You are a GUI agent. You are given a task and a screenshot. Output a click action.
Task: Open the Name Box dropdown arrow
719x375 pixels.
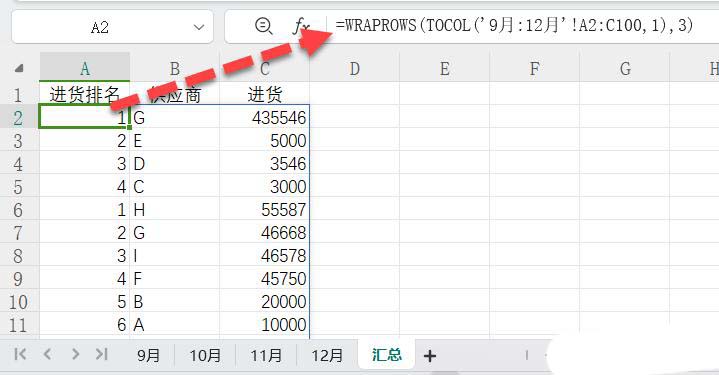click(199, 28)
